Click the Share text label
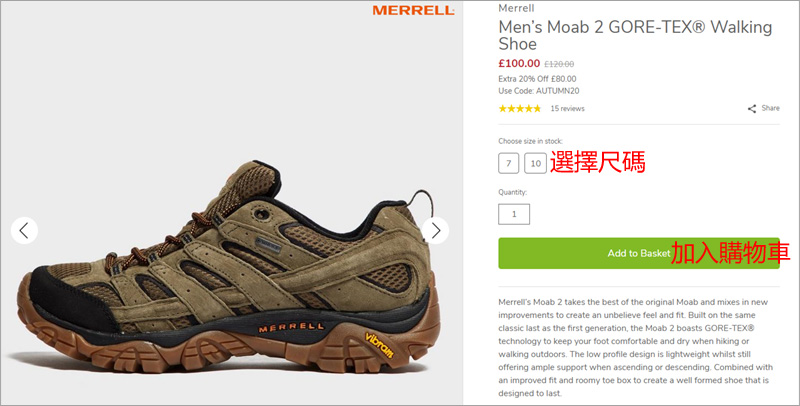This screenshot has height=406, width=800. coord(770,108)
